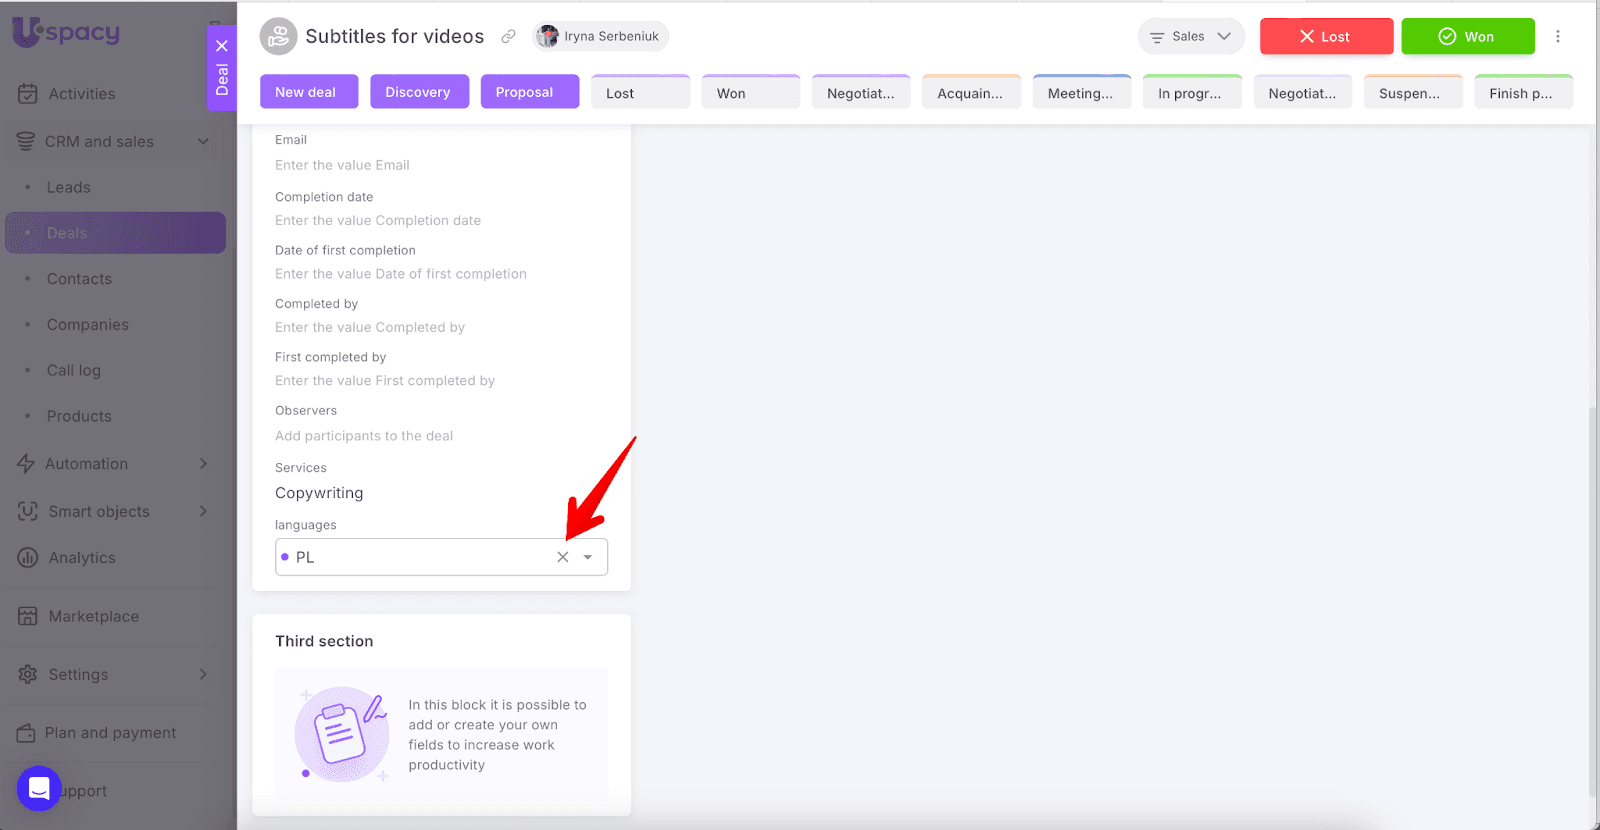Select the New deal stage
The image size is (1600, 830).
click(309, 91)
